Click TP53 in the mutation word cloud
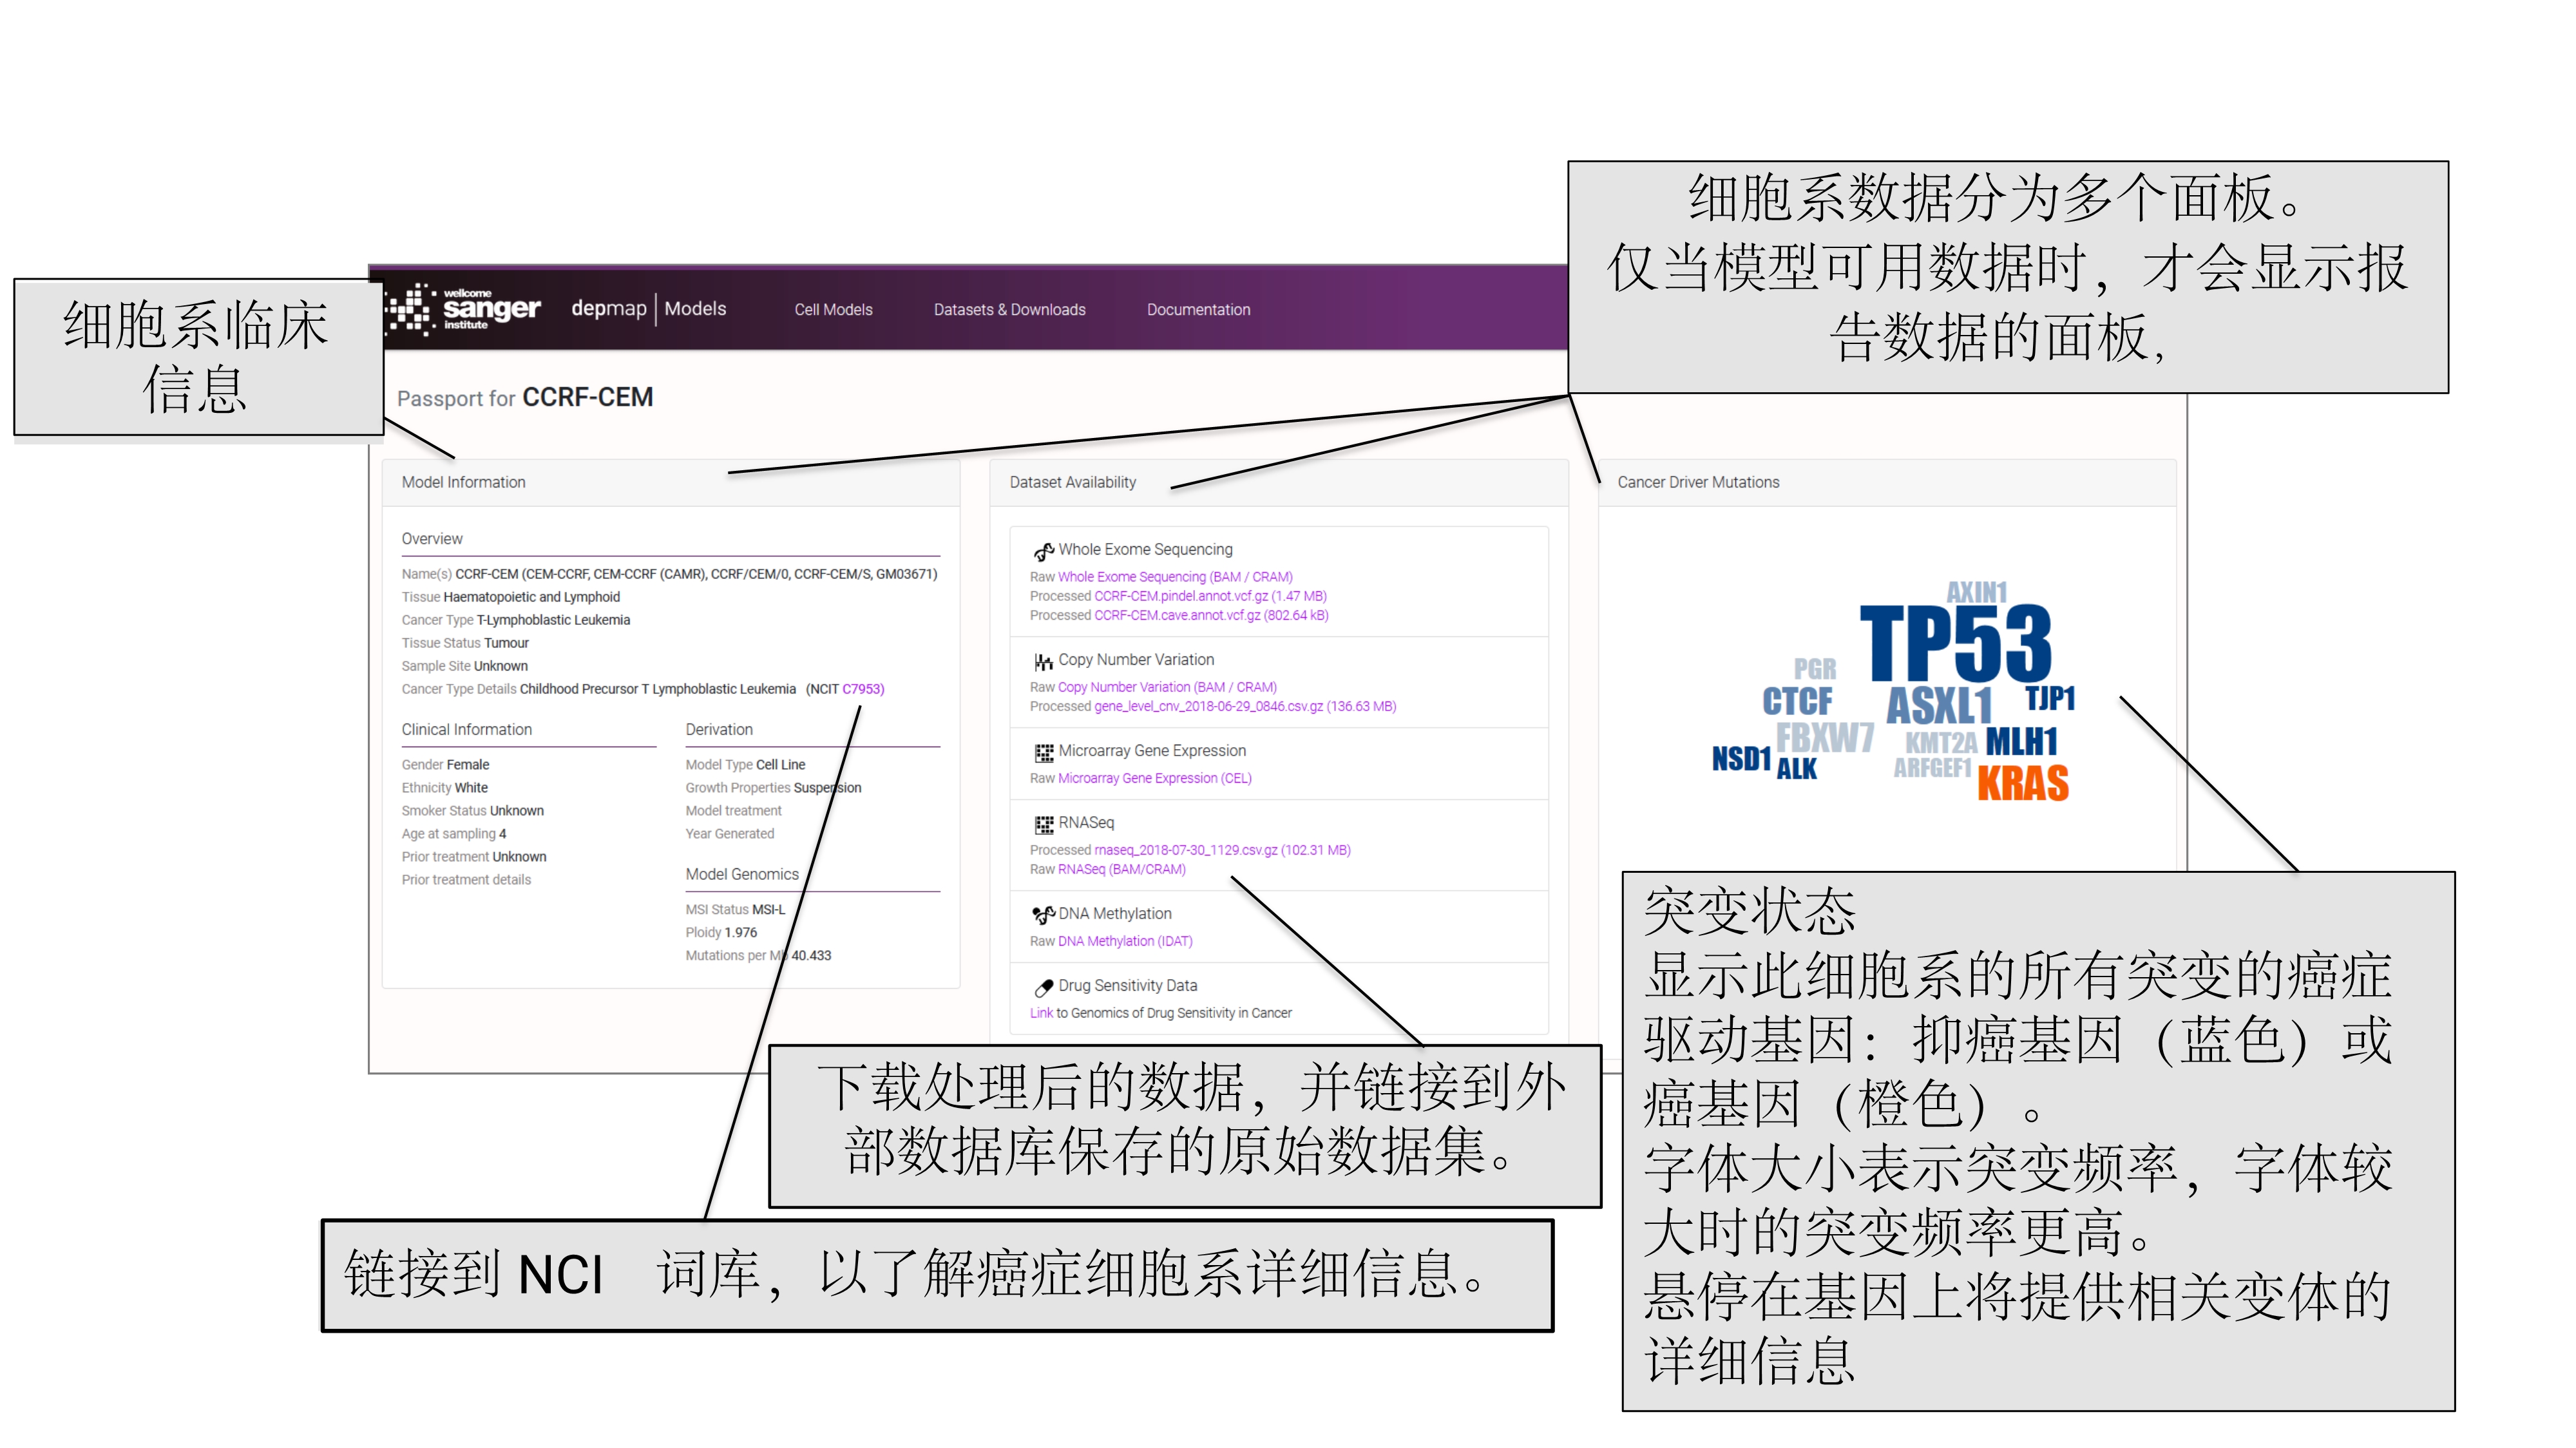The width and height of the screenshot is (2576, 1448). coord(1955,643)
